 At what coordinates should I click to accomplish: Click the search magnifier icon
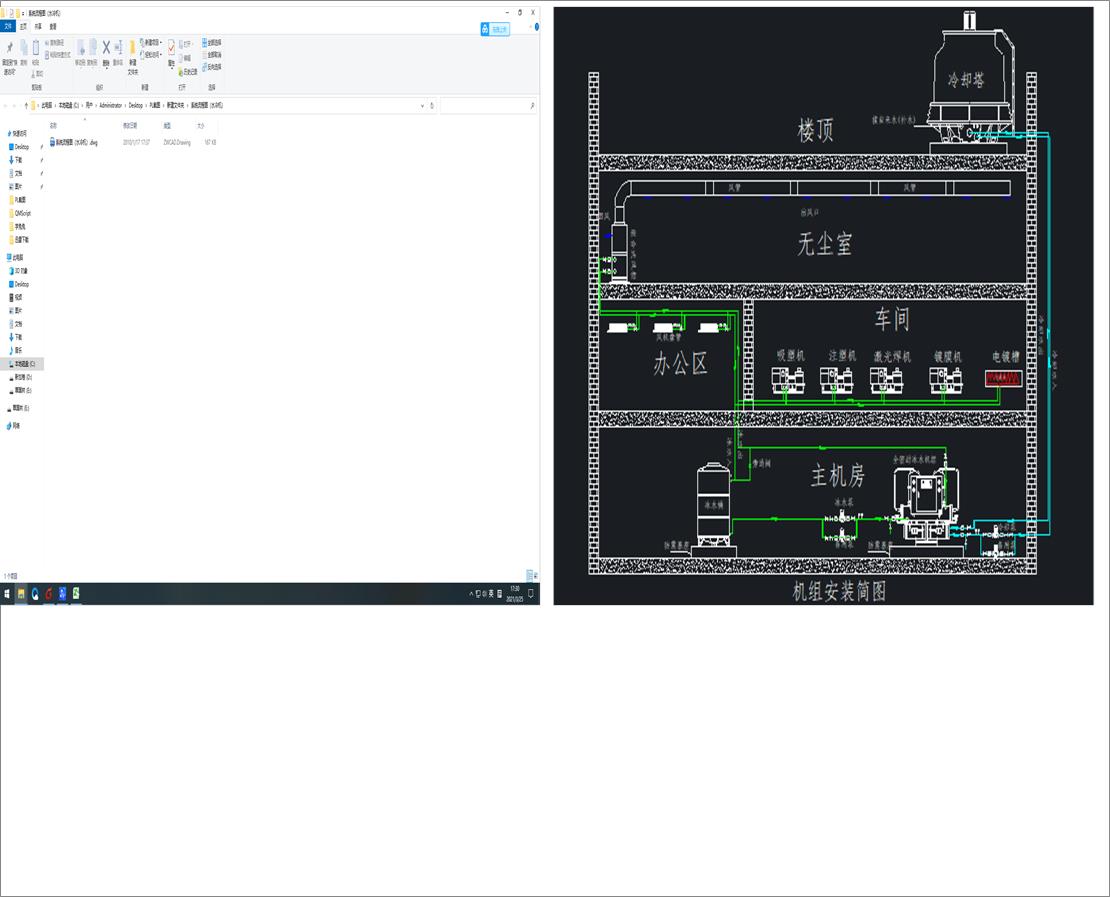coord(532,105)
